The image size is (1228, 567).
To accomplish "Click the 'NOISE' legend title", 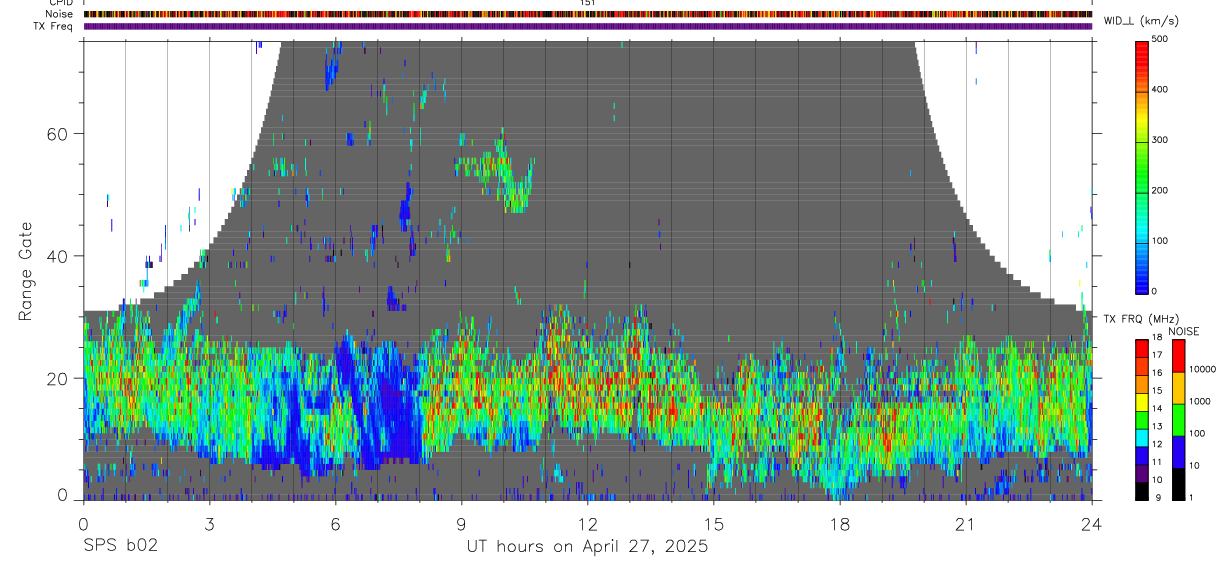I will (x=1183, y=332).
